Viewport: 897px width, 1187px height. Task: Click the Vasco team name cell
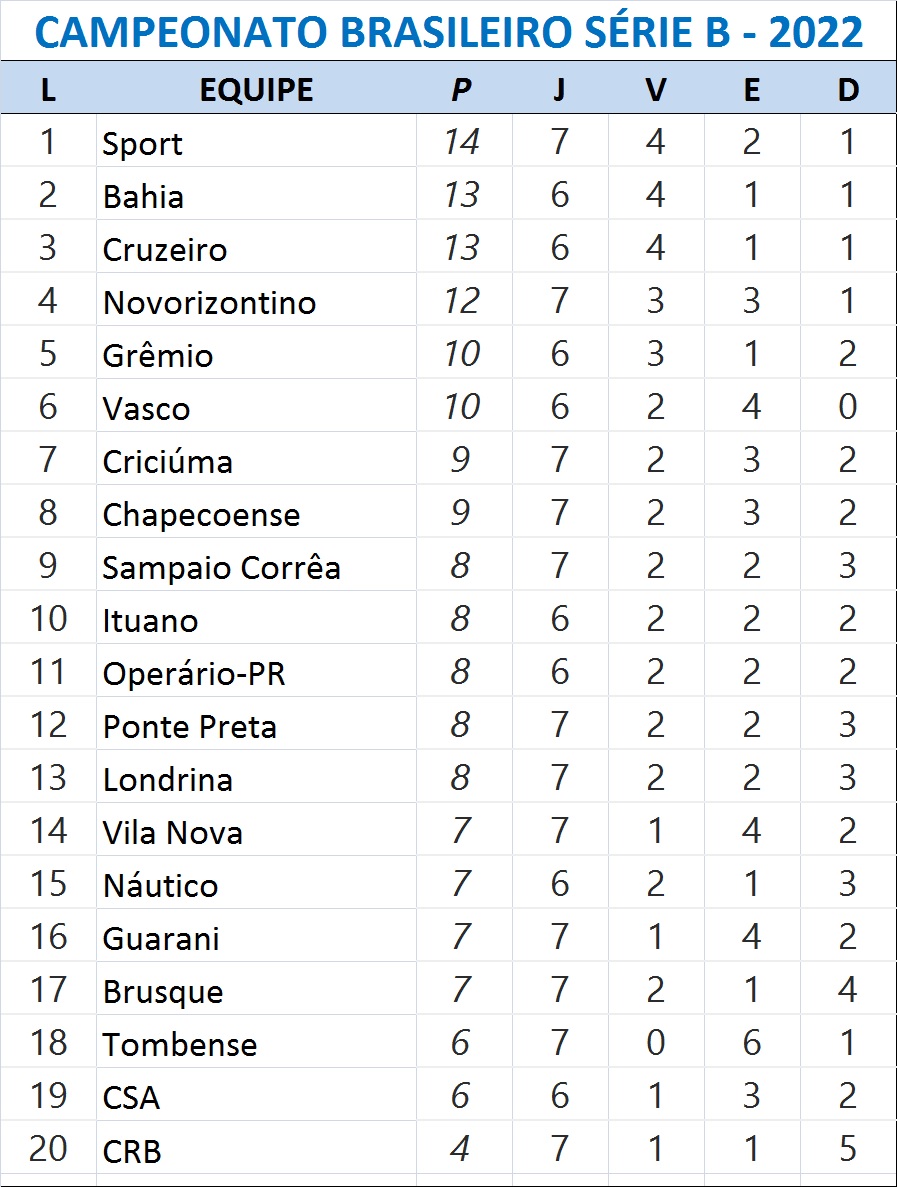146,409
